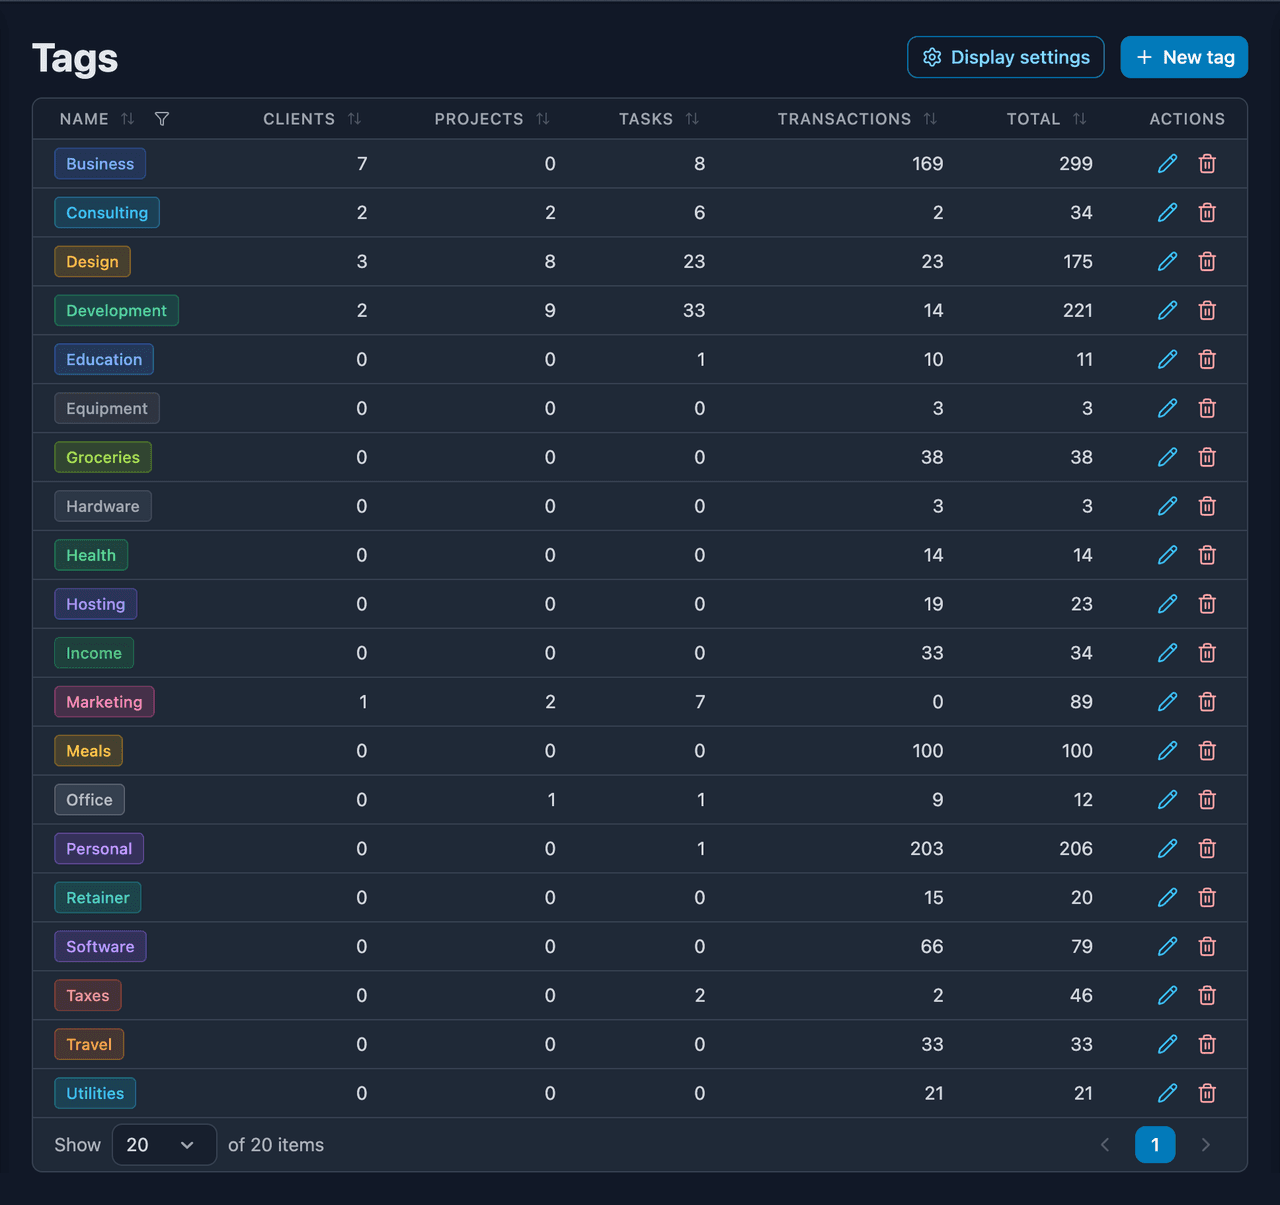Image resolution: width=1280 pixels, height=1205 pixels.
Task: Click the 'of 20 items' text
Action: click(x=276, y=1146)
